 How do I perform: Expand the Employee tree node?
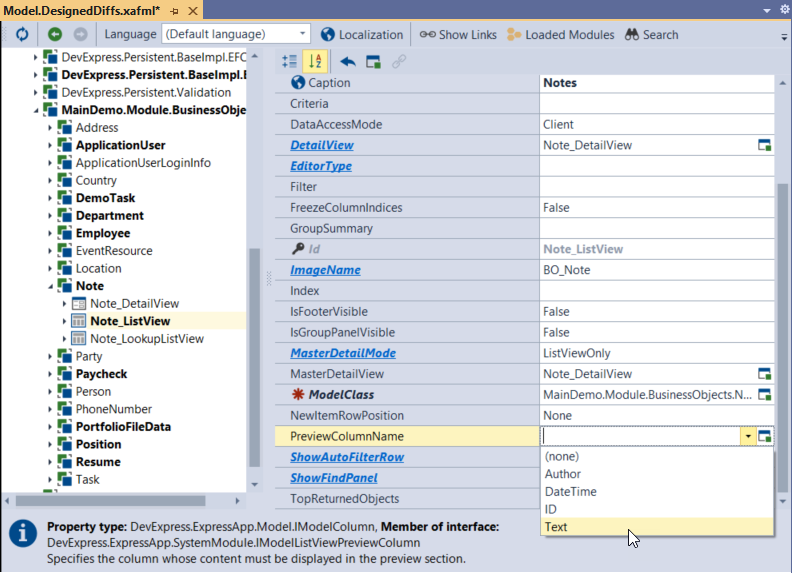pyautogui.click(x=50, y=233)
